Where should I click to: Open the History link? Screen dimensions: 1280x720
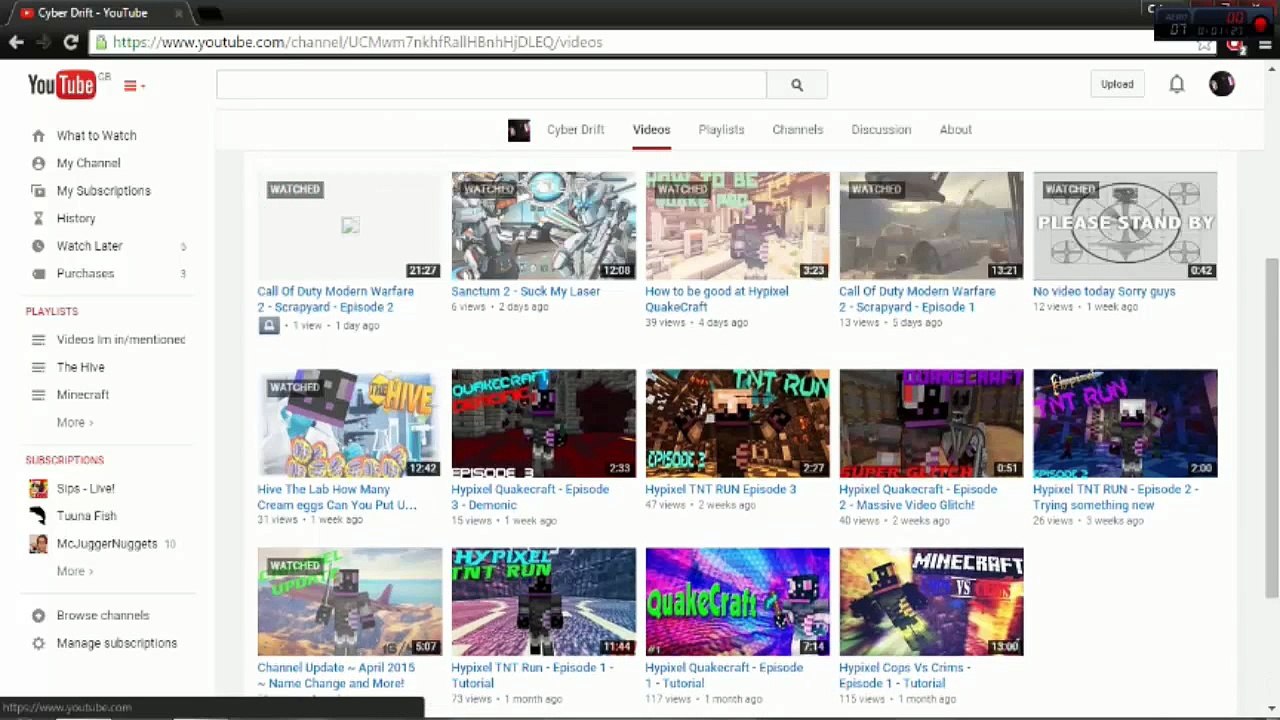(x=76, y=218)
